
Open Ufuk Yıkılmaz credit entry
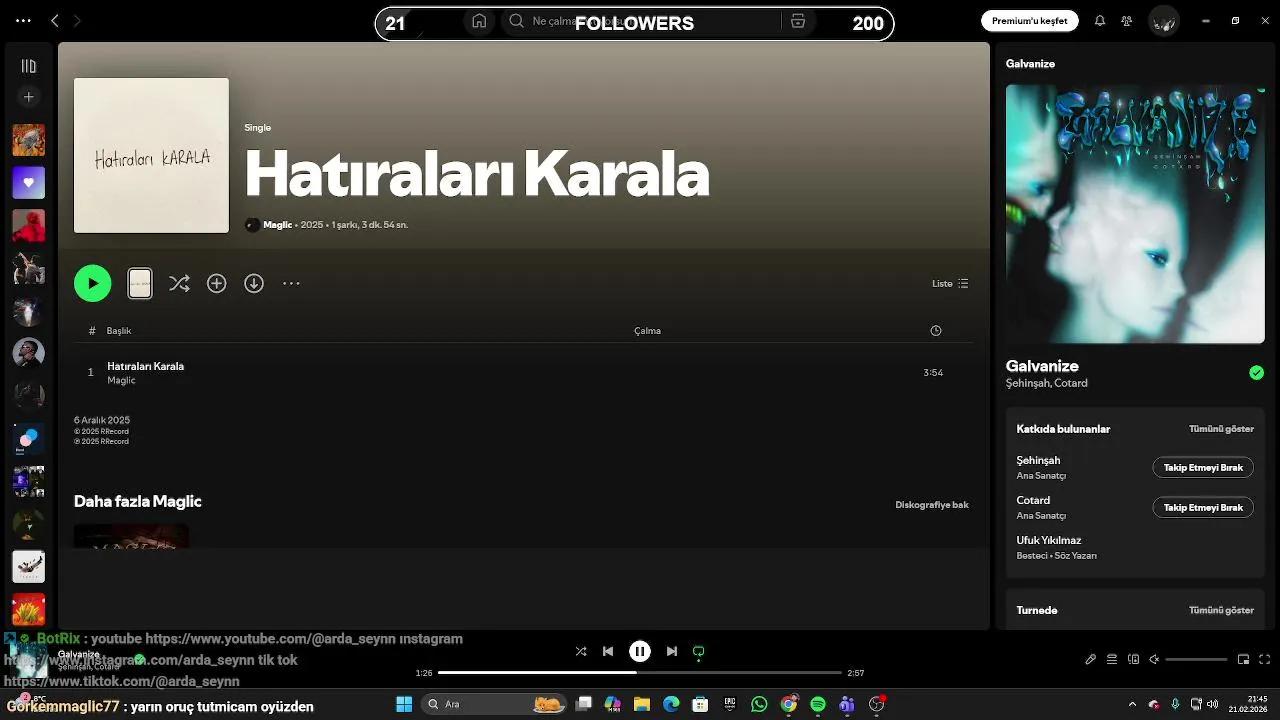pyautogui.click(x=1049, y=541)
